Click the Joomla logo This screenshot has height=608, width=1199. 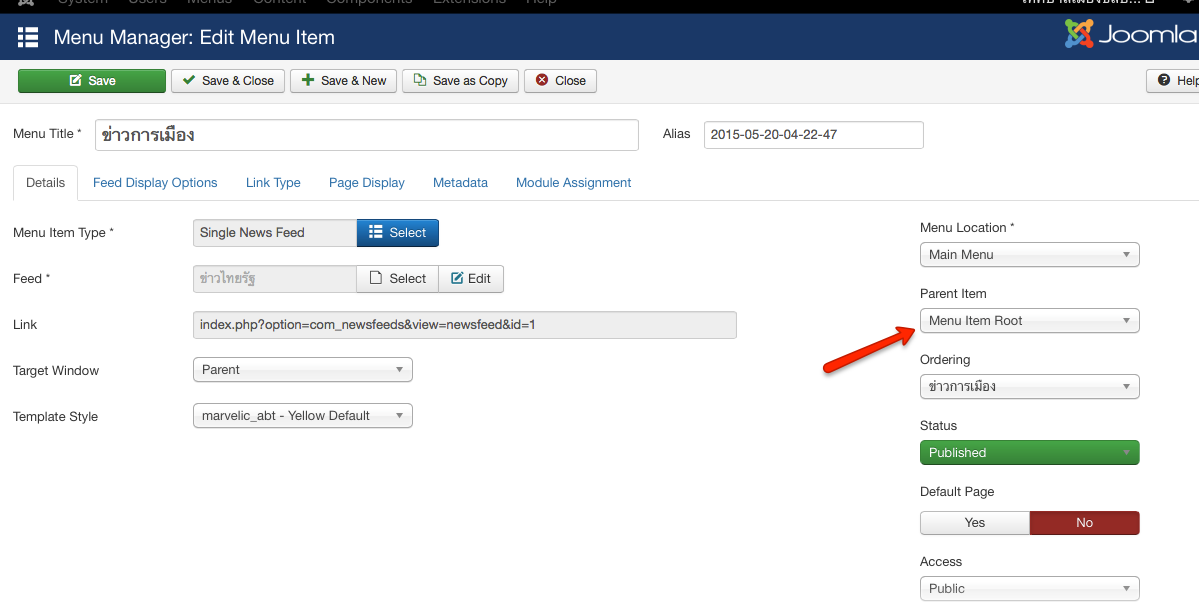coord(1131,36)
